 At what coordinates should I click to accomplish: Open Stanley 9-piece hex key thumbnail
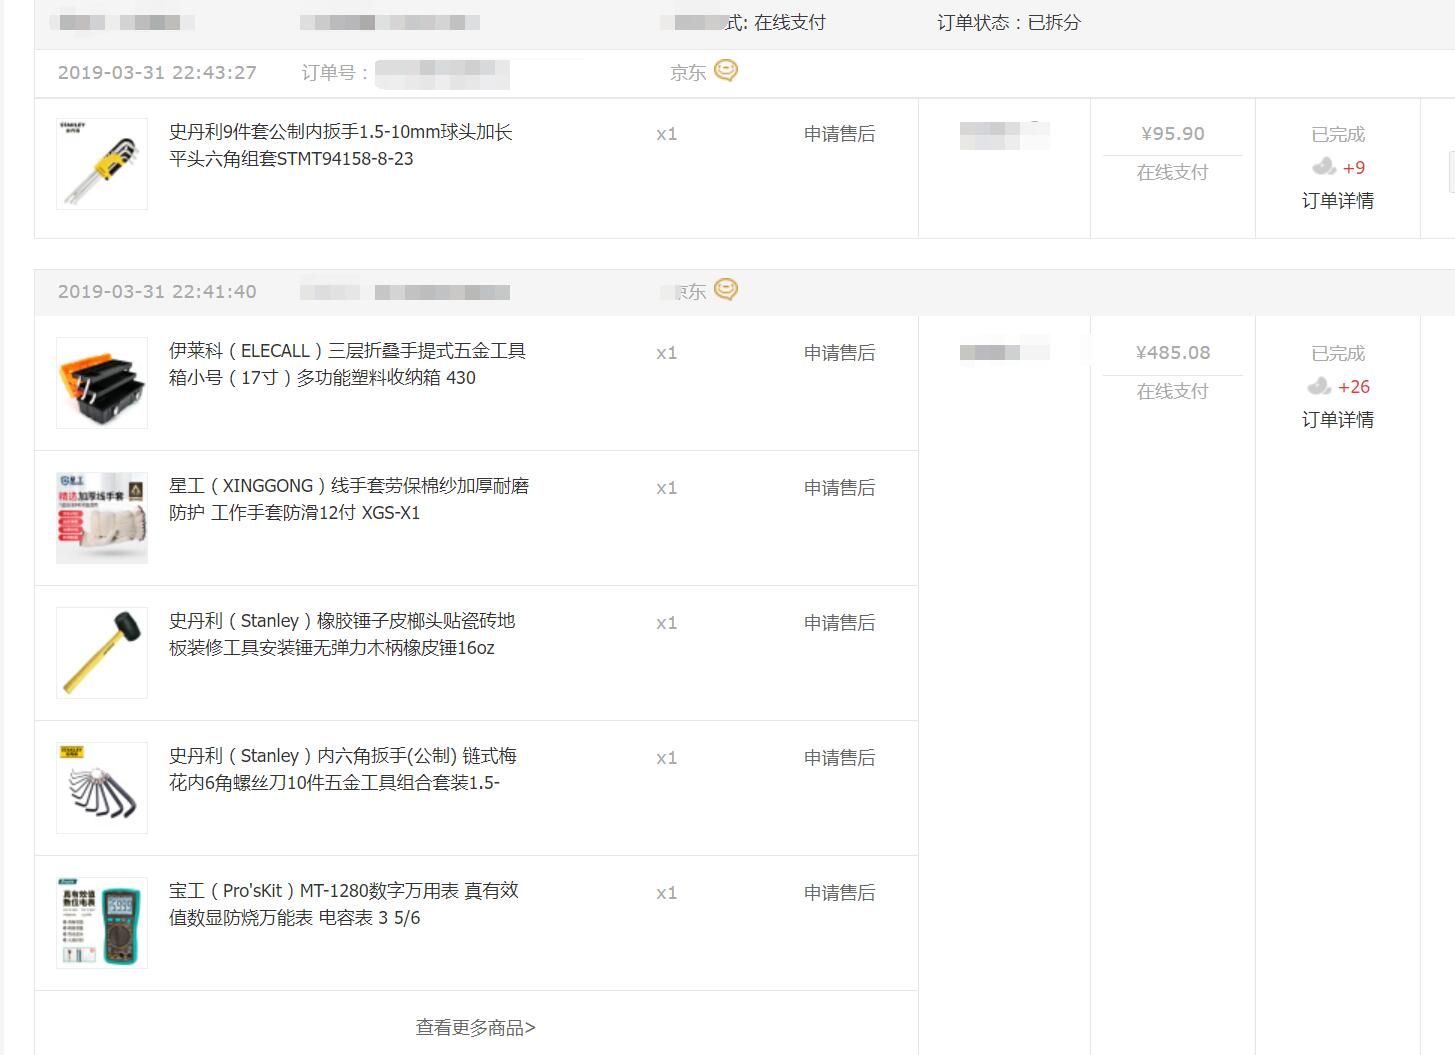[102, 164]
